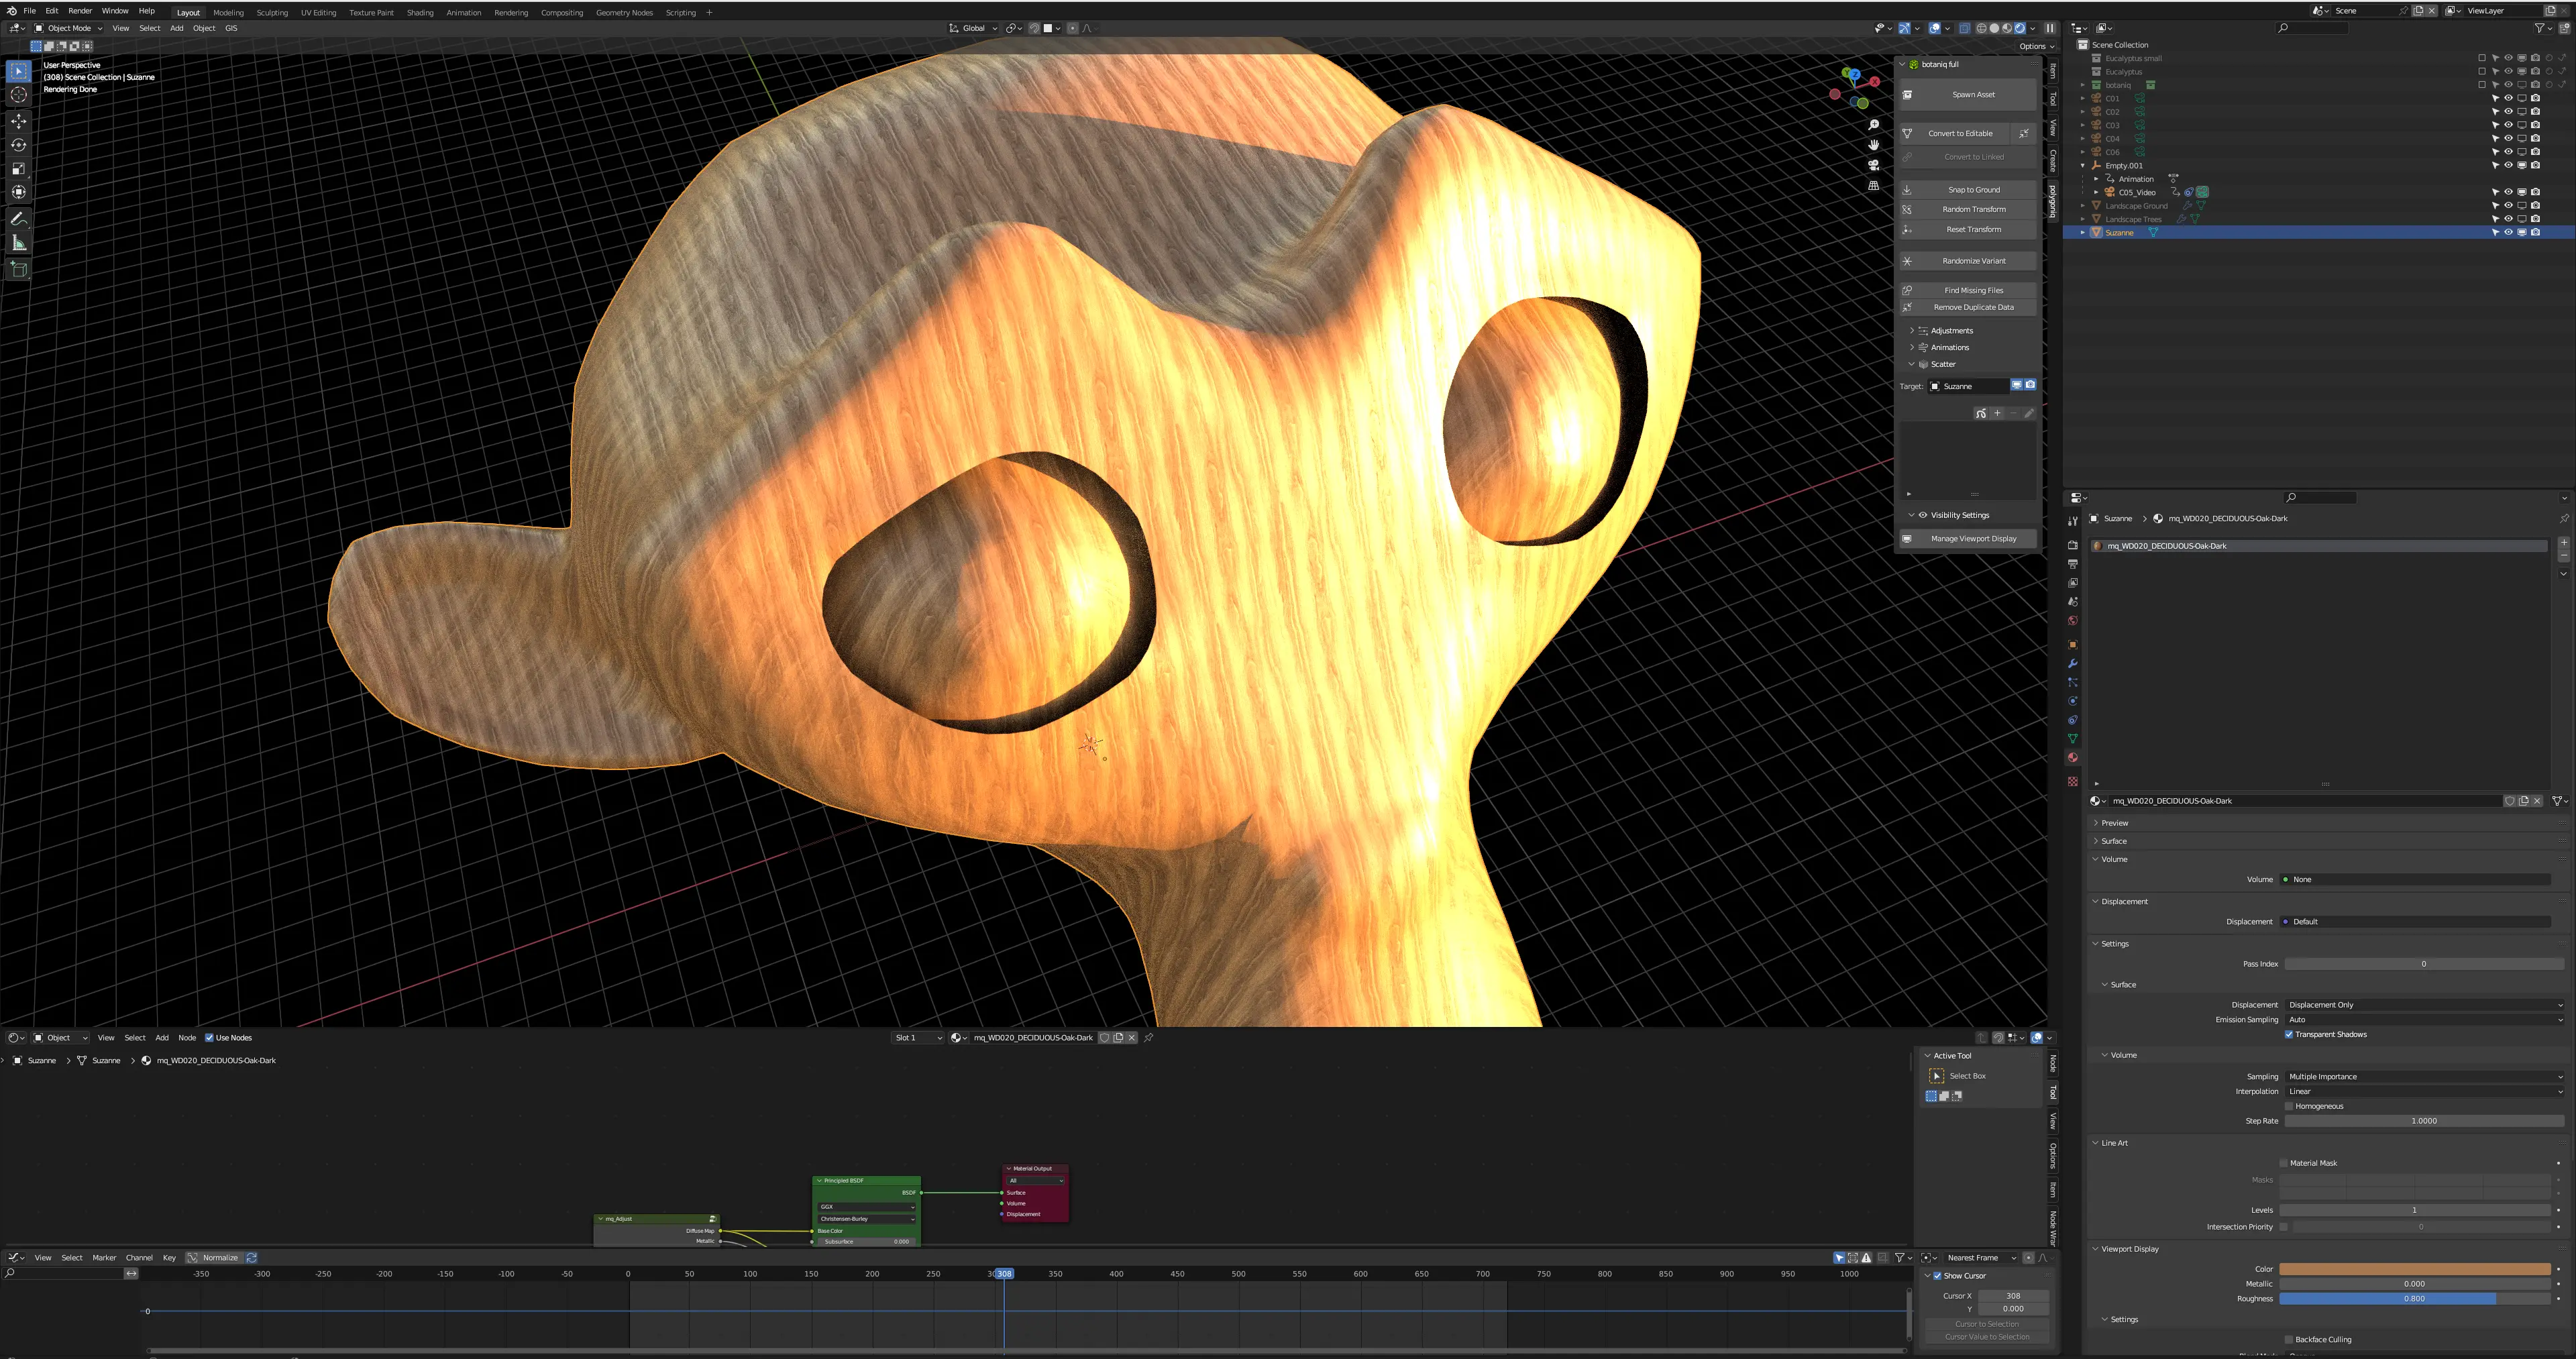Open the File menu
2576x1359 pixels.
point(29,11)
